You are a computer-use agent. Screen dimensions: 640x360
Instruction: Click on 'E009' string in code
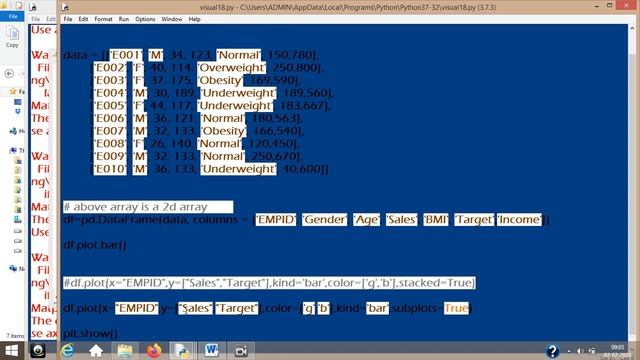(x=110, y=156)
